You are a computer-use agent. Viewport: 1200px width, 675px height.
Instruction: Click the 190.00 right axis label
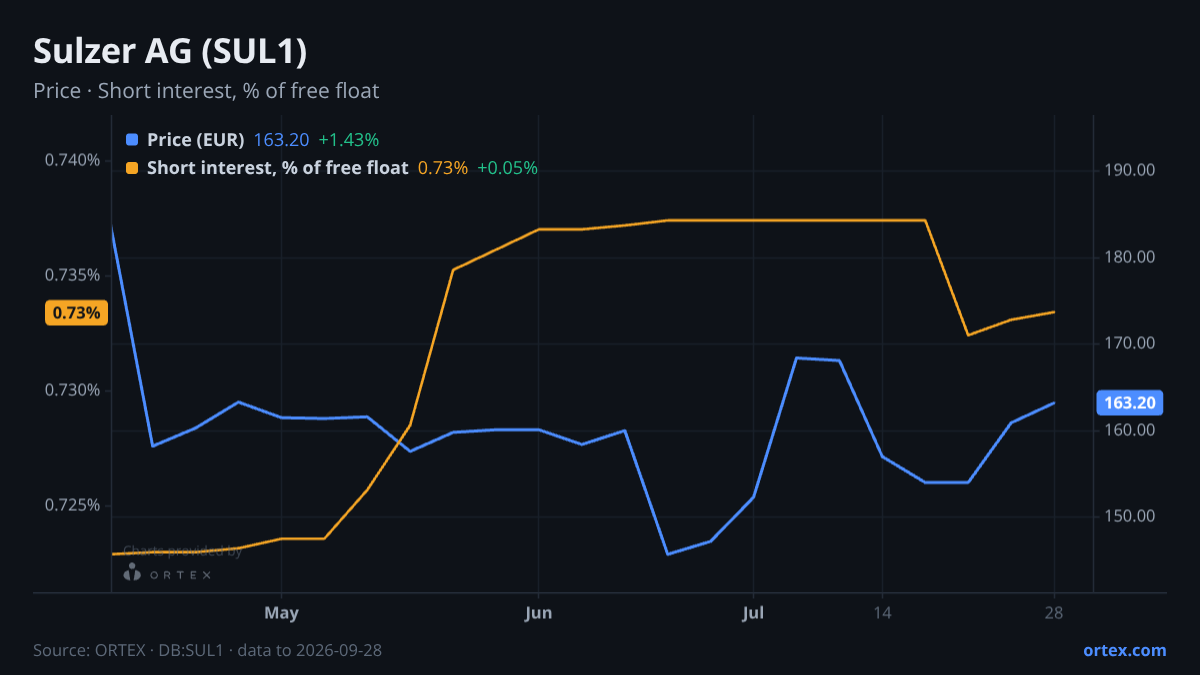coord(1130,170)
